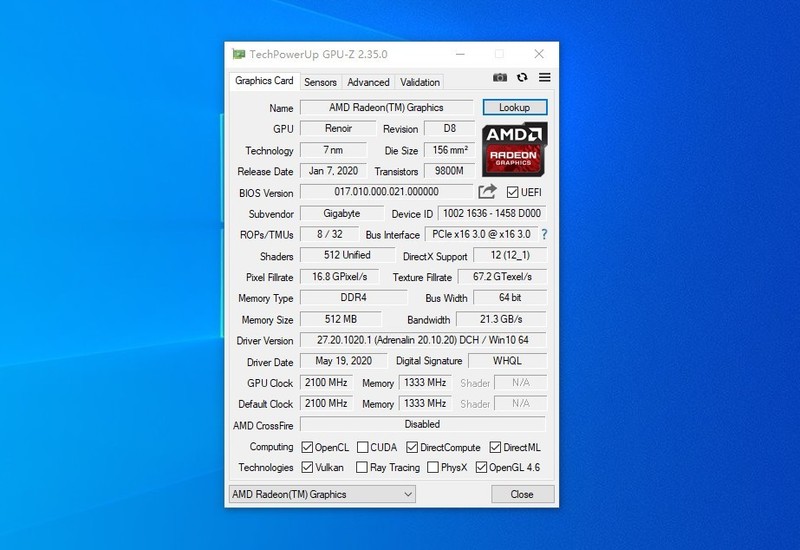Click the GPU Clock row Memory 1333 MHz
This screenshot has width=800, height=550.
click(x=425, y=382)
